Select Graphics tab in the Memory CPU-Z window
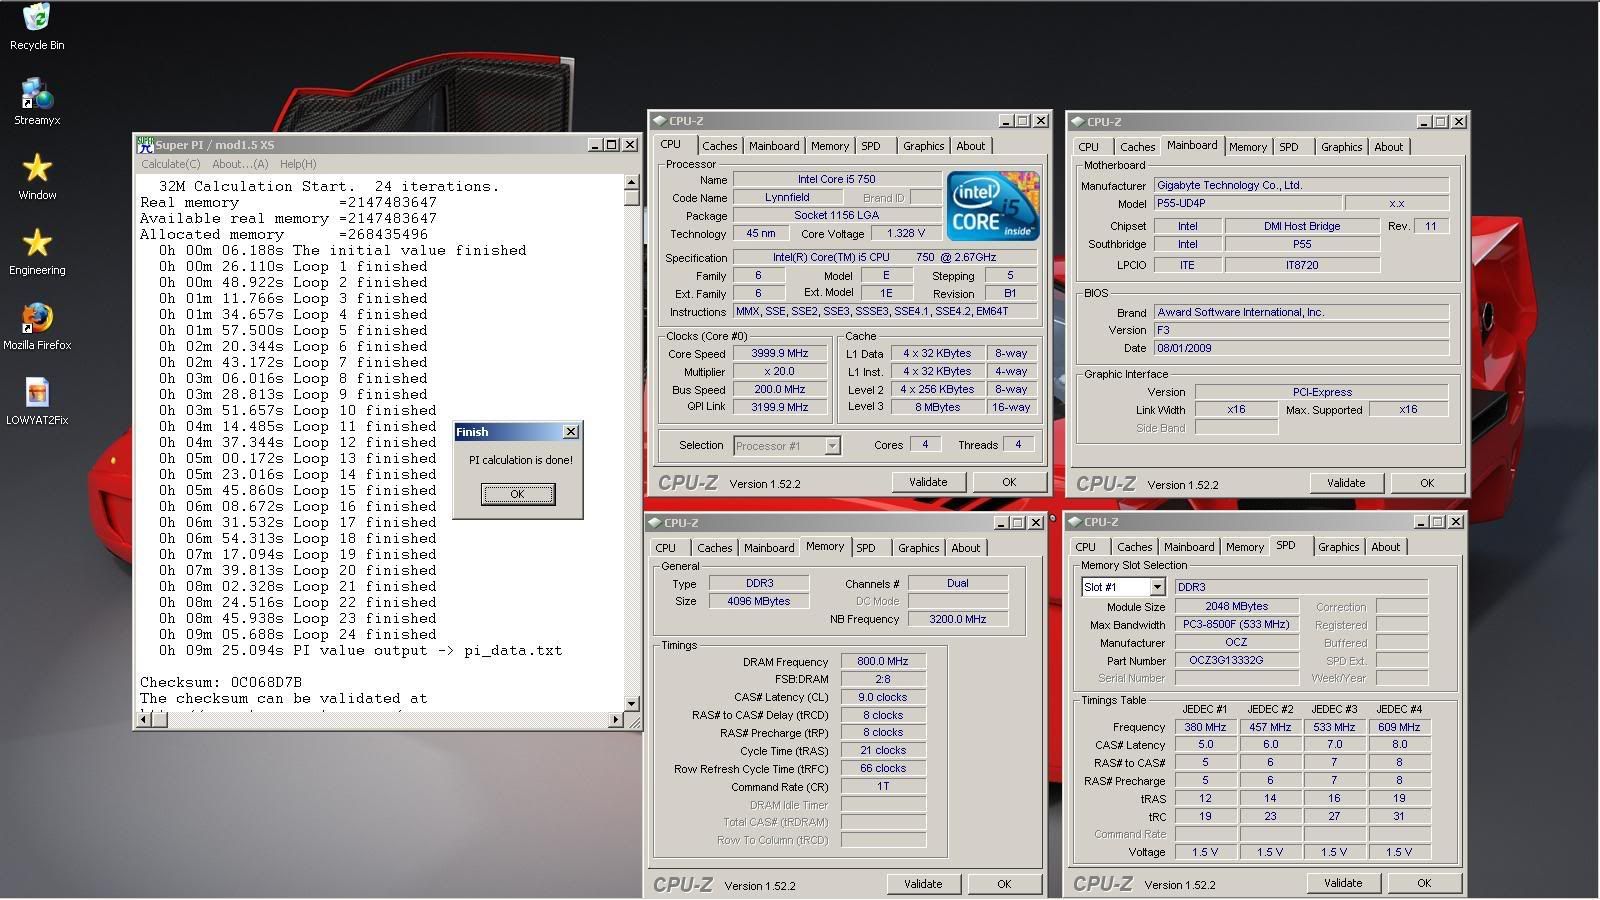 pyautogui.click(x=918, y=548)
